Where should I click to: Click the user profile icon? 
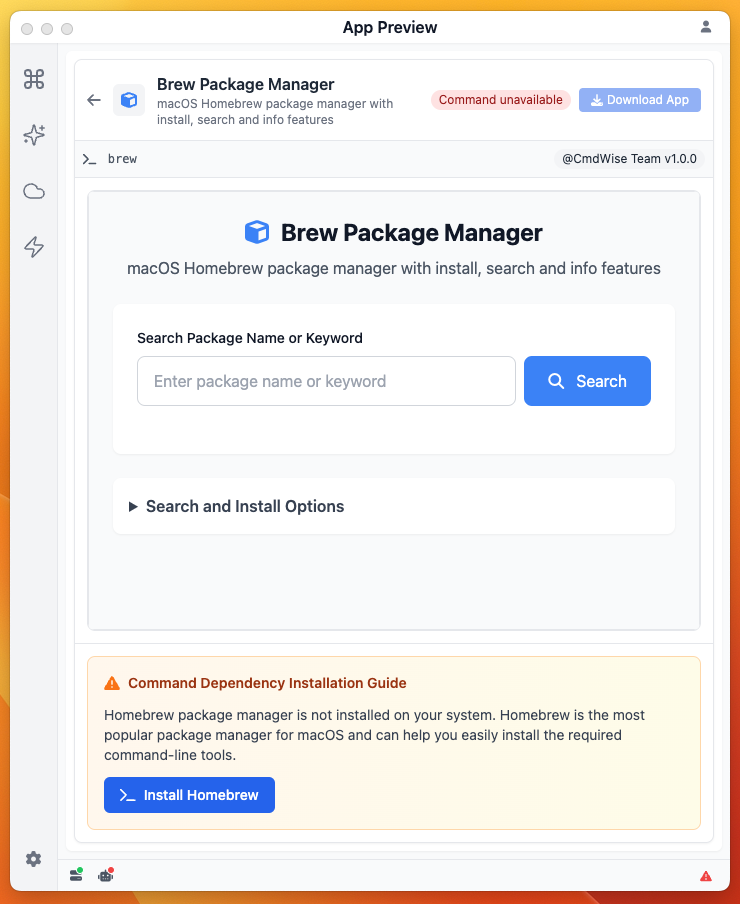[x=705, y=27]
